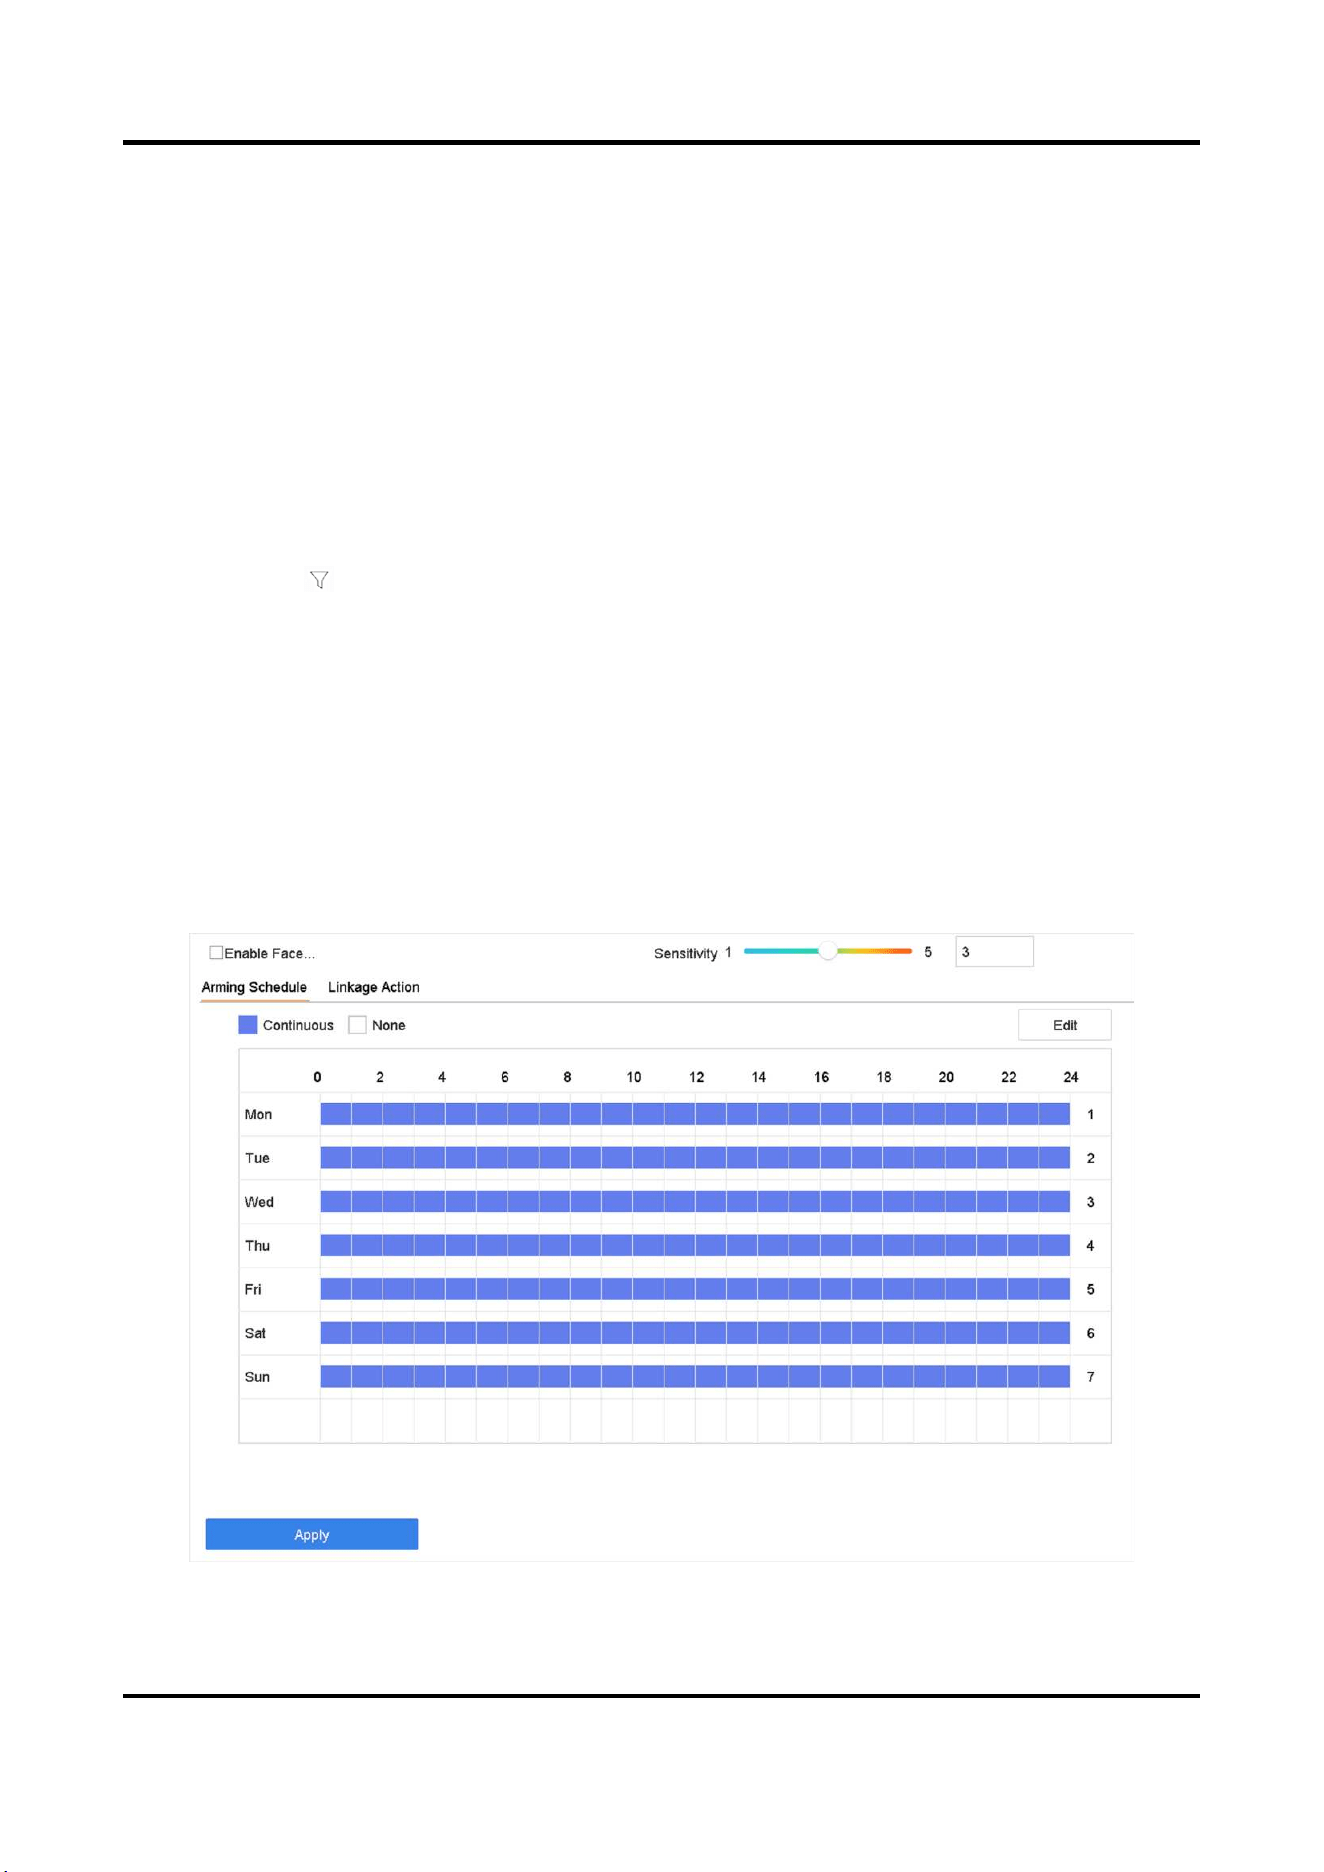Image resolution: width=1324 pixels, height=1872 pixels.
Task: Enable the Face detection checkbox
Action: [x=216, y=953]
